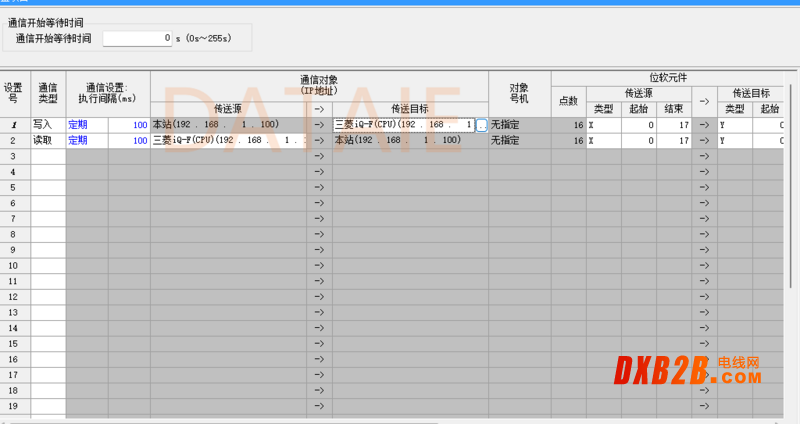Select row 1 source 本站(192.168.1.100)
This screenshot has height=424, width=800.
[x=228, y=125]
